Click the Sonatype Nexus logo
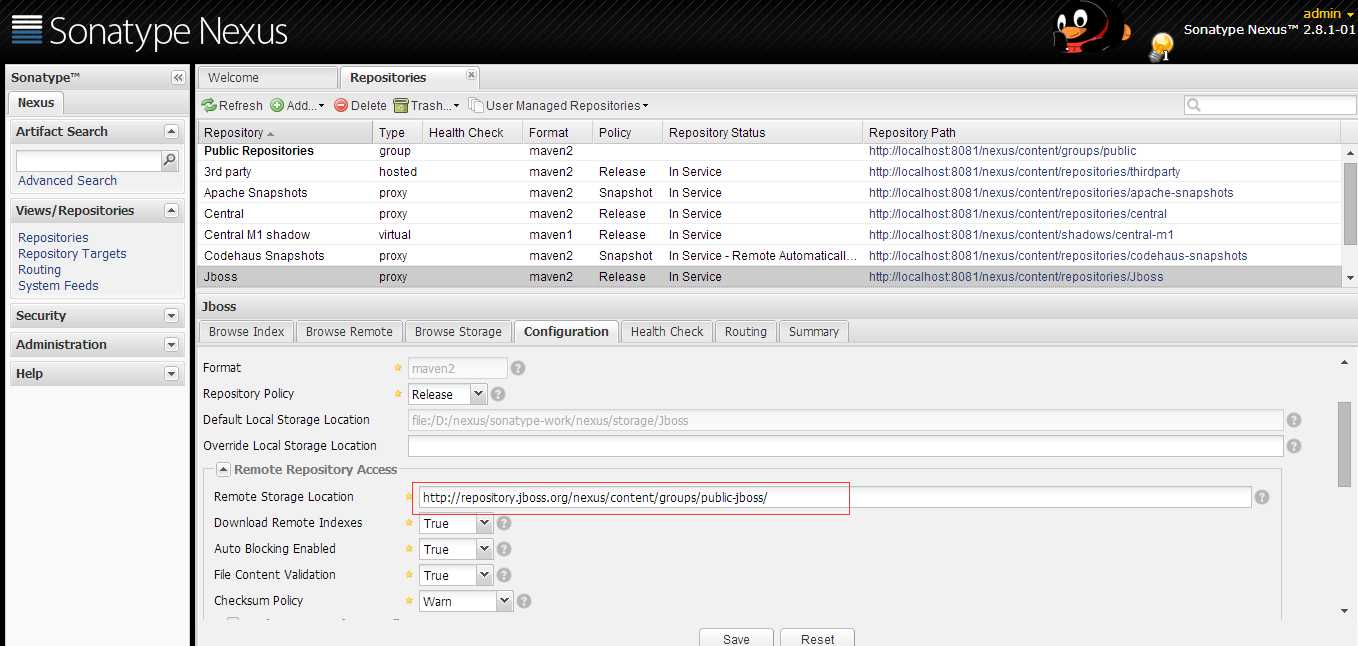The height and width of the screenshot is (646, 1358). click(150, 31)
